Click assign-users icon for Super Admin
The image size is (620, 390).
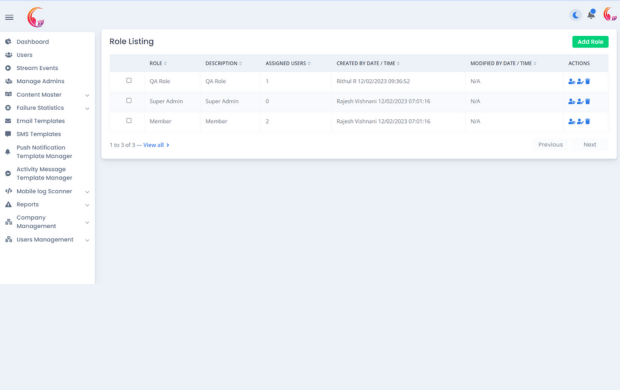pos(571,102)
